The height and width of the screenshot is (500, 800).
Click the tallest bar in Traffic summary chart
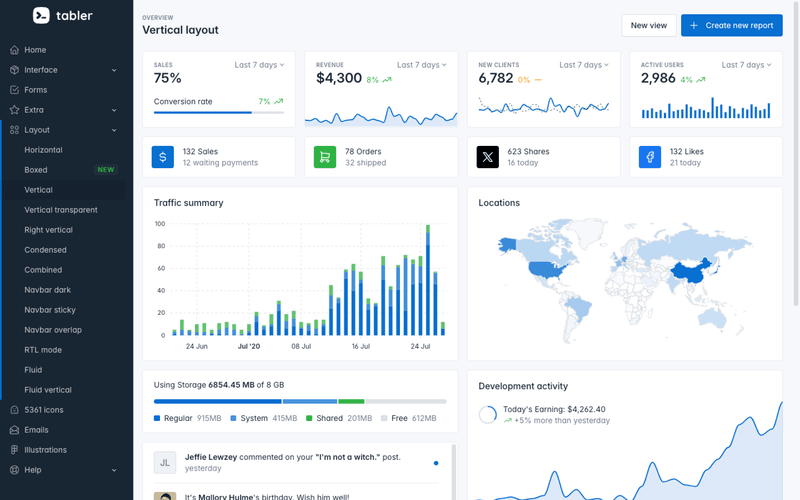(428, 280)
